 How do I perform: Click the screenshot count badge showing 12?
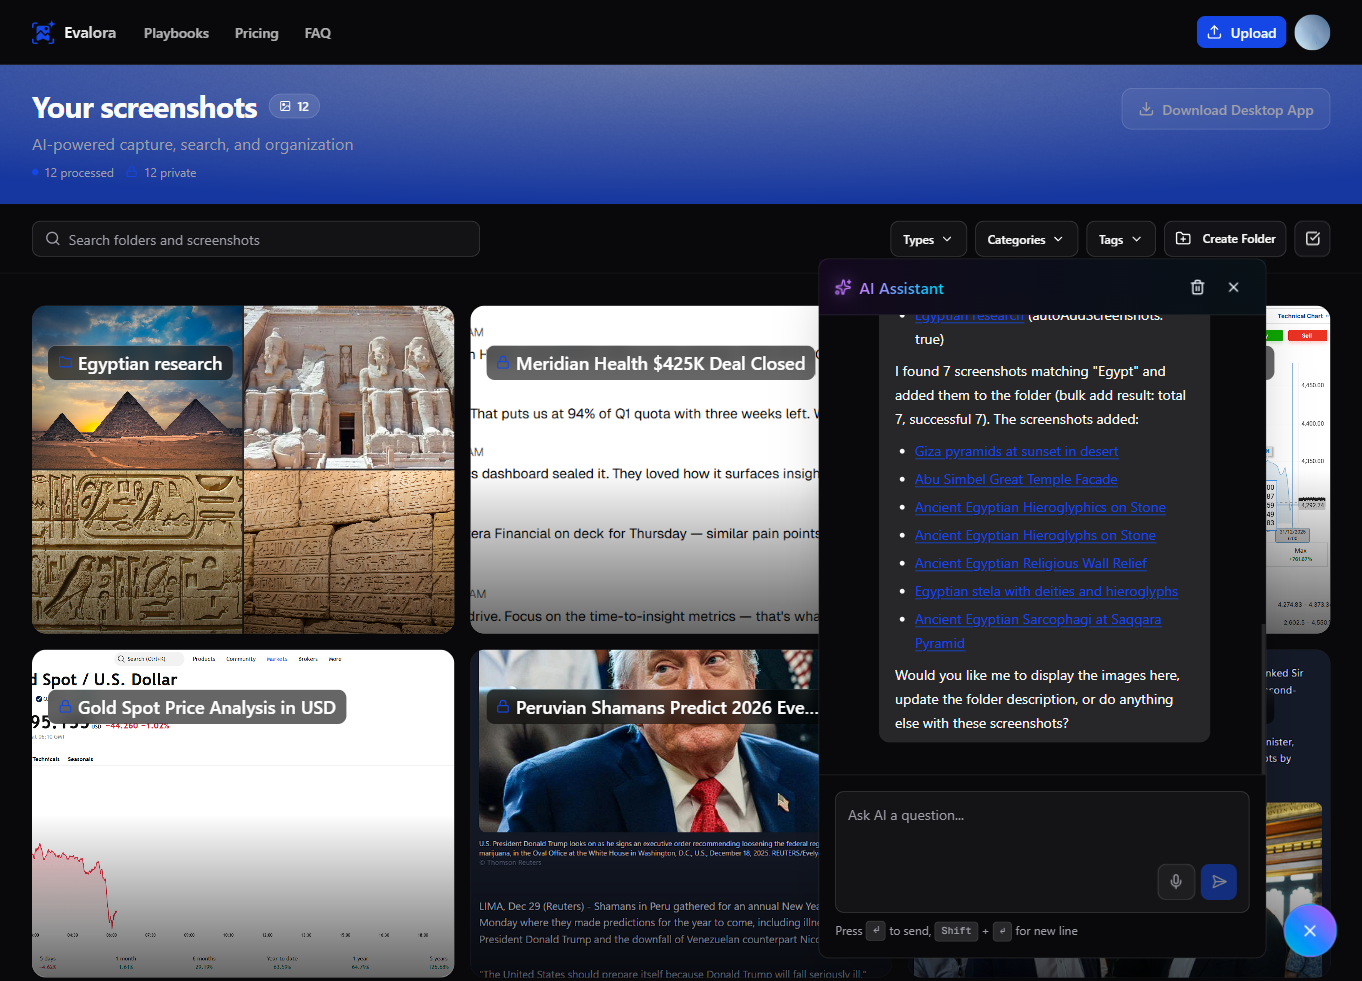coord(294,106)
